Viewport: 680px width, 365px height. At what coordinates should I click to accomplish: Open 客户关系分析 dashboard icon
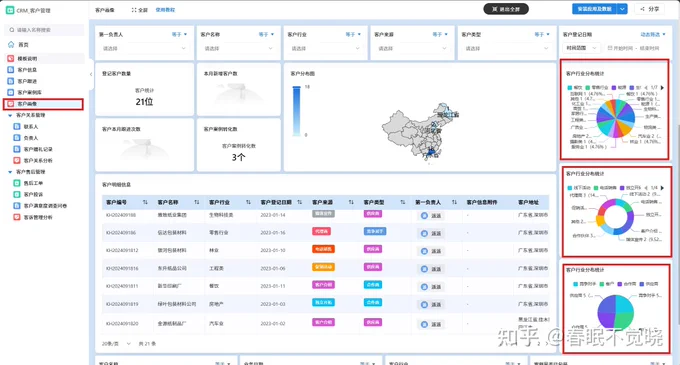click(17, 160)
